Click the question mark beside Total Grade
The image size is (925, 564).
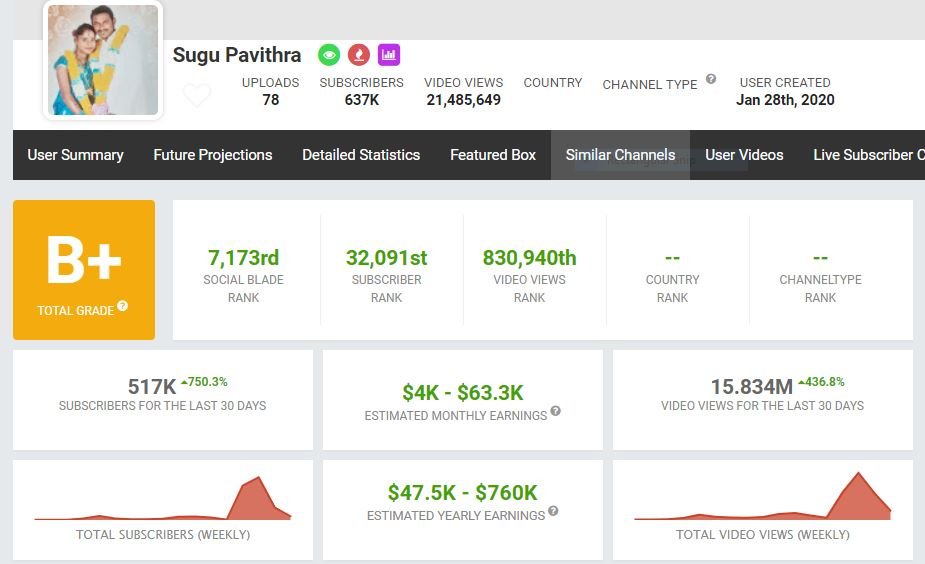click(x=122, y=306)
